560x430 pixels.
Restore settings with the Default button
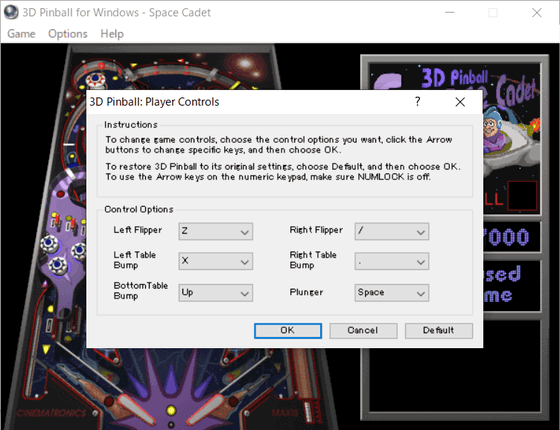(x=439, y=331)
